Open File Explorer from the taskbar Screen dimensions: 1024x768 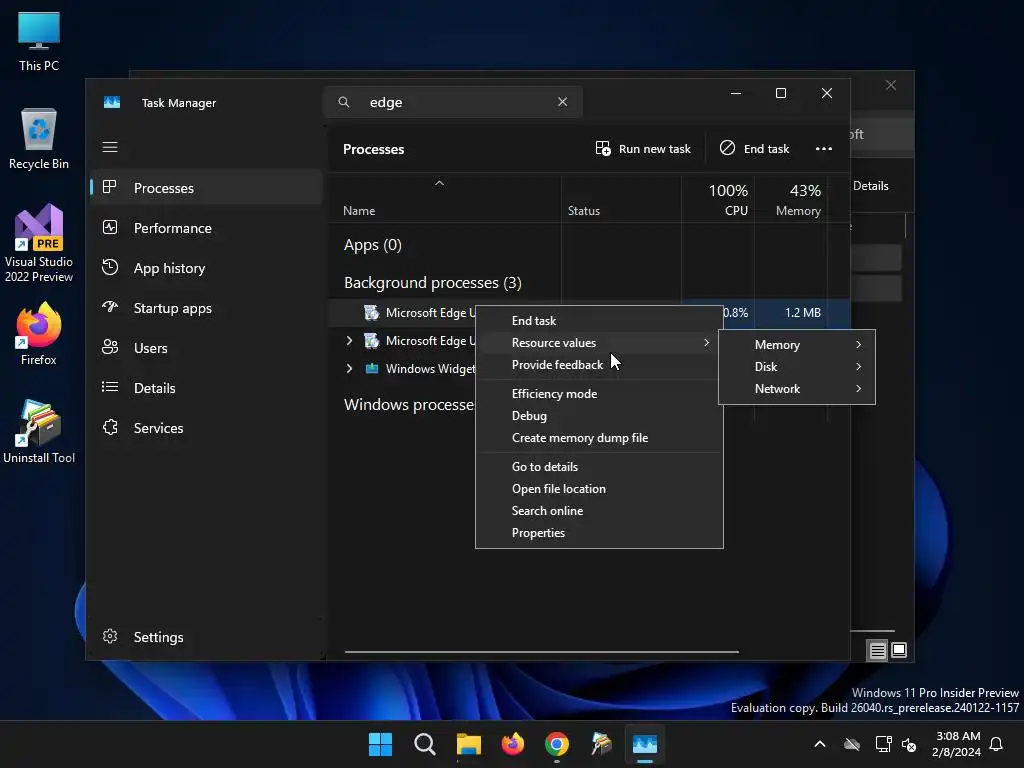click(468, 744)
